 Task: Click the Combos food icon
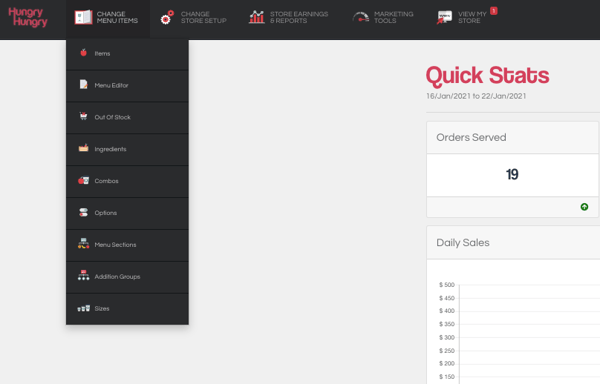(83, 180)
